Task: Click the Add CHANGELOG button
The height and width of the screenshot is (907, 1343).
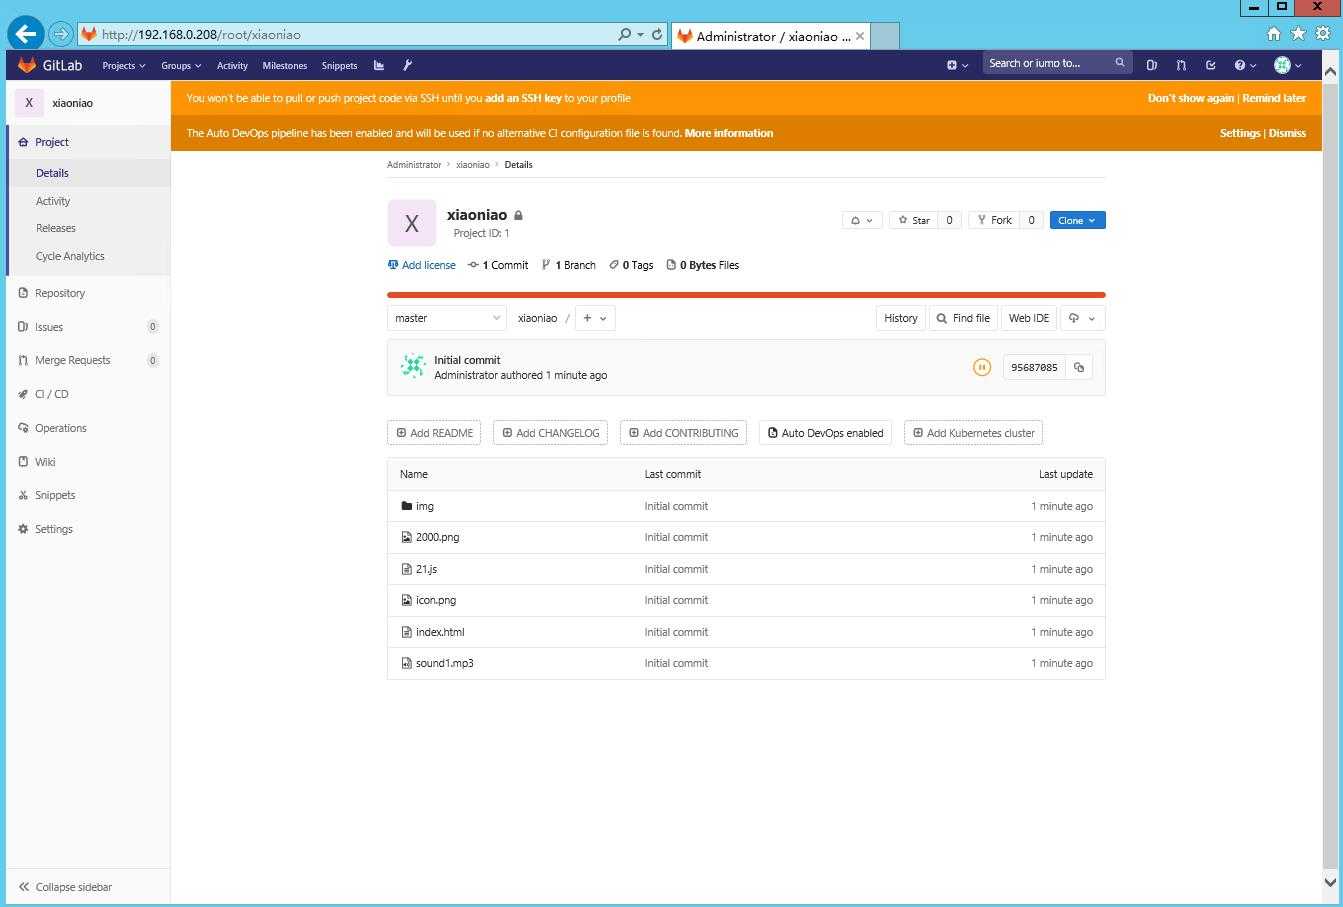Action: point(550,433)
